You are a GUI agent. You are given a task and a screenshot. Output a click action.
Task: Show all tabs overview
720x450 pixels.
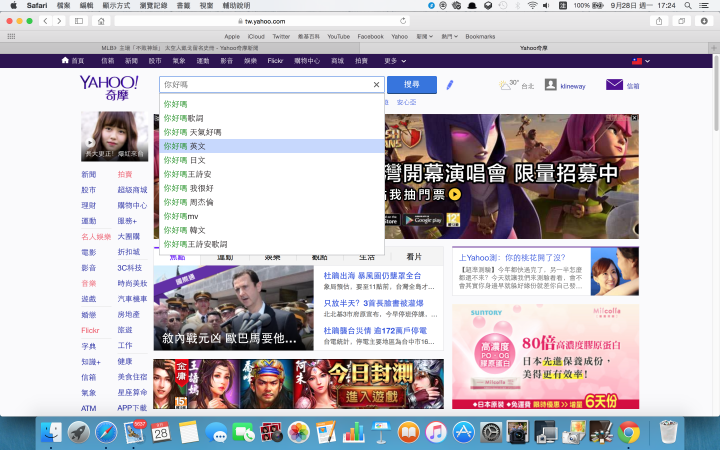681,21
